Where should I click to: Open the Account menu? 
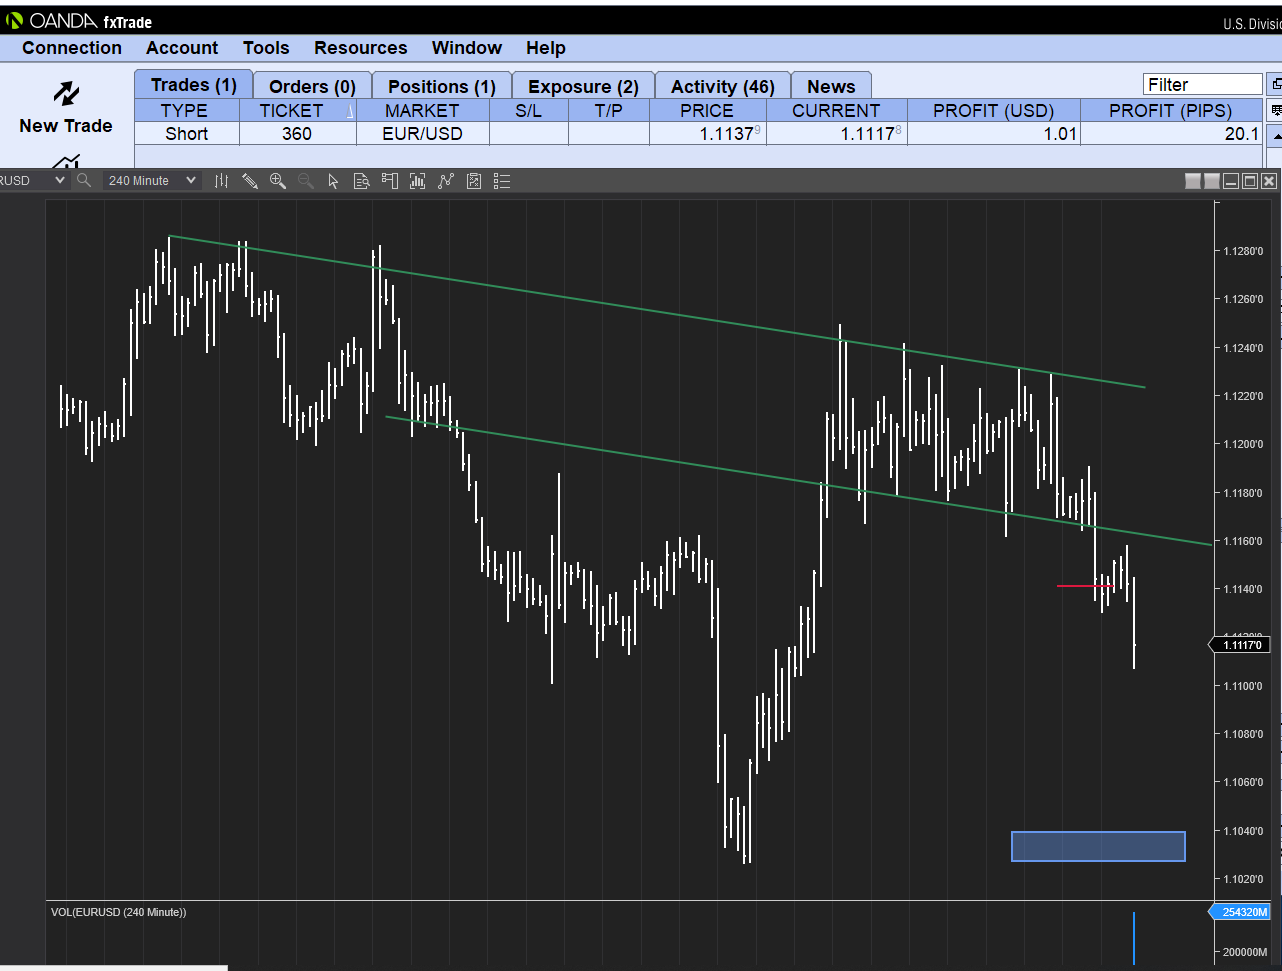pos(182,48)
